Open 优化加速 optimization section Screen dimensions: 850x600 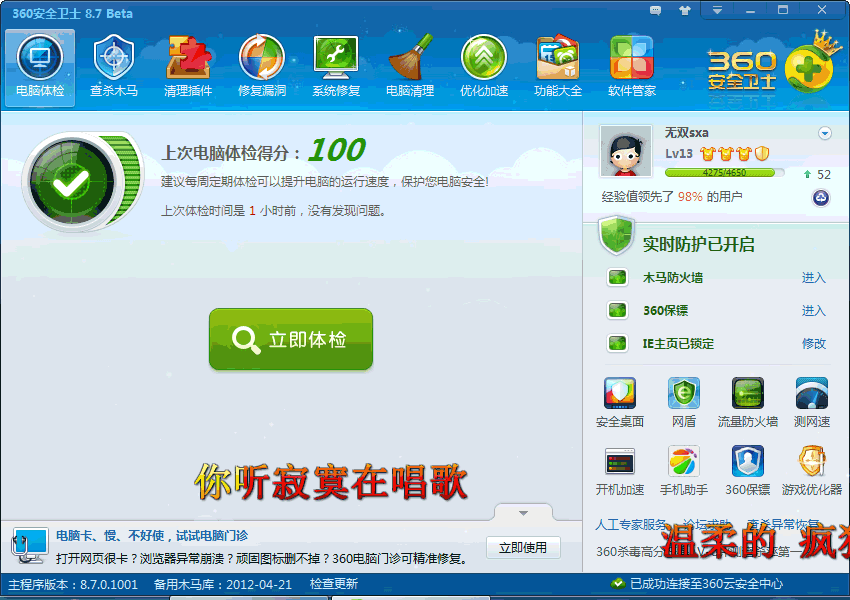[484, 67]
